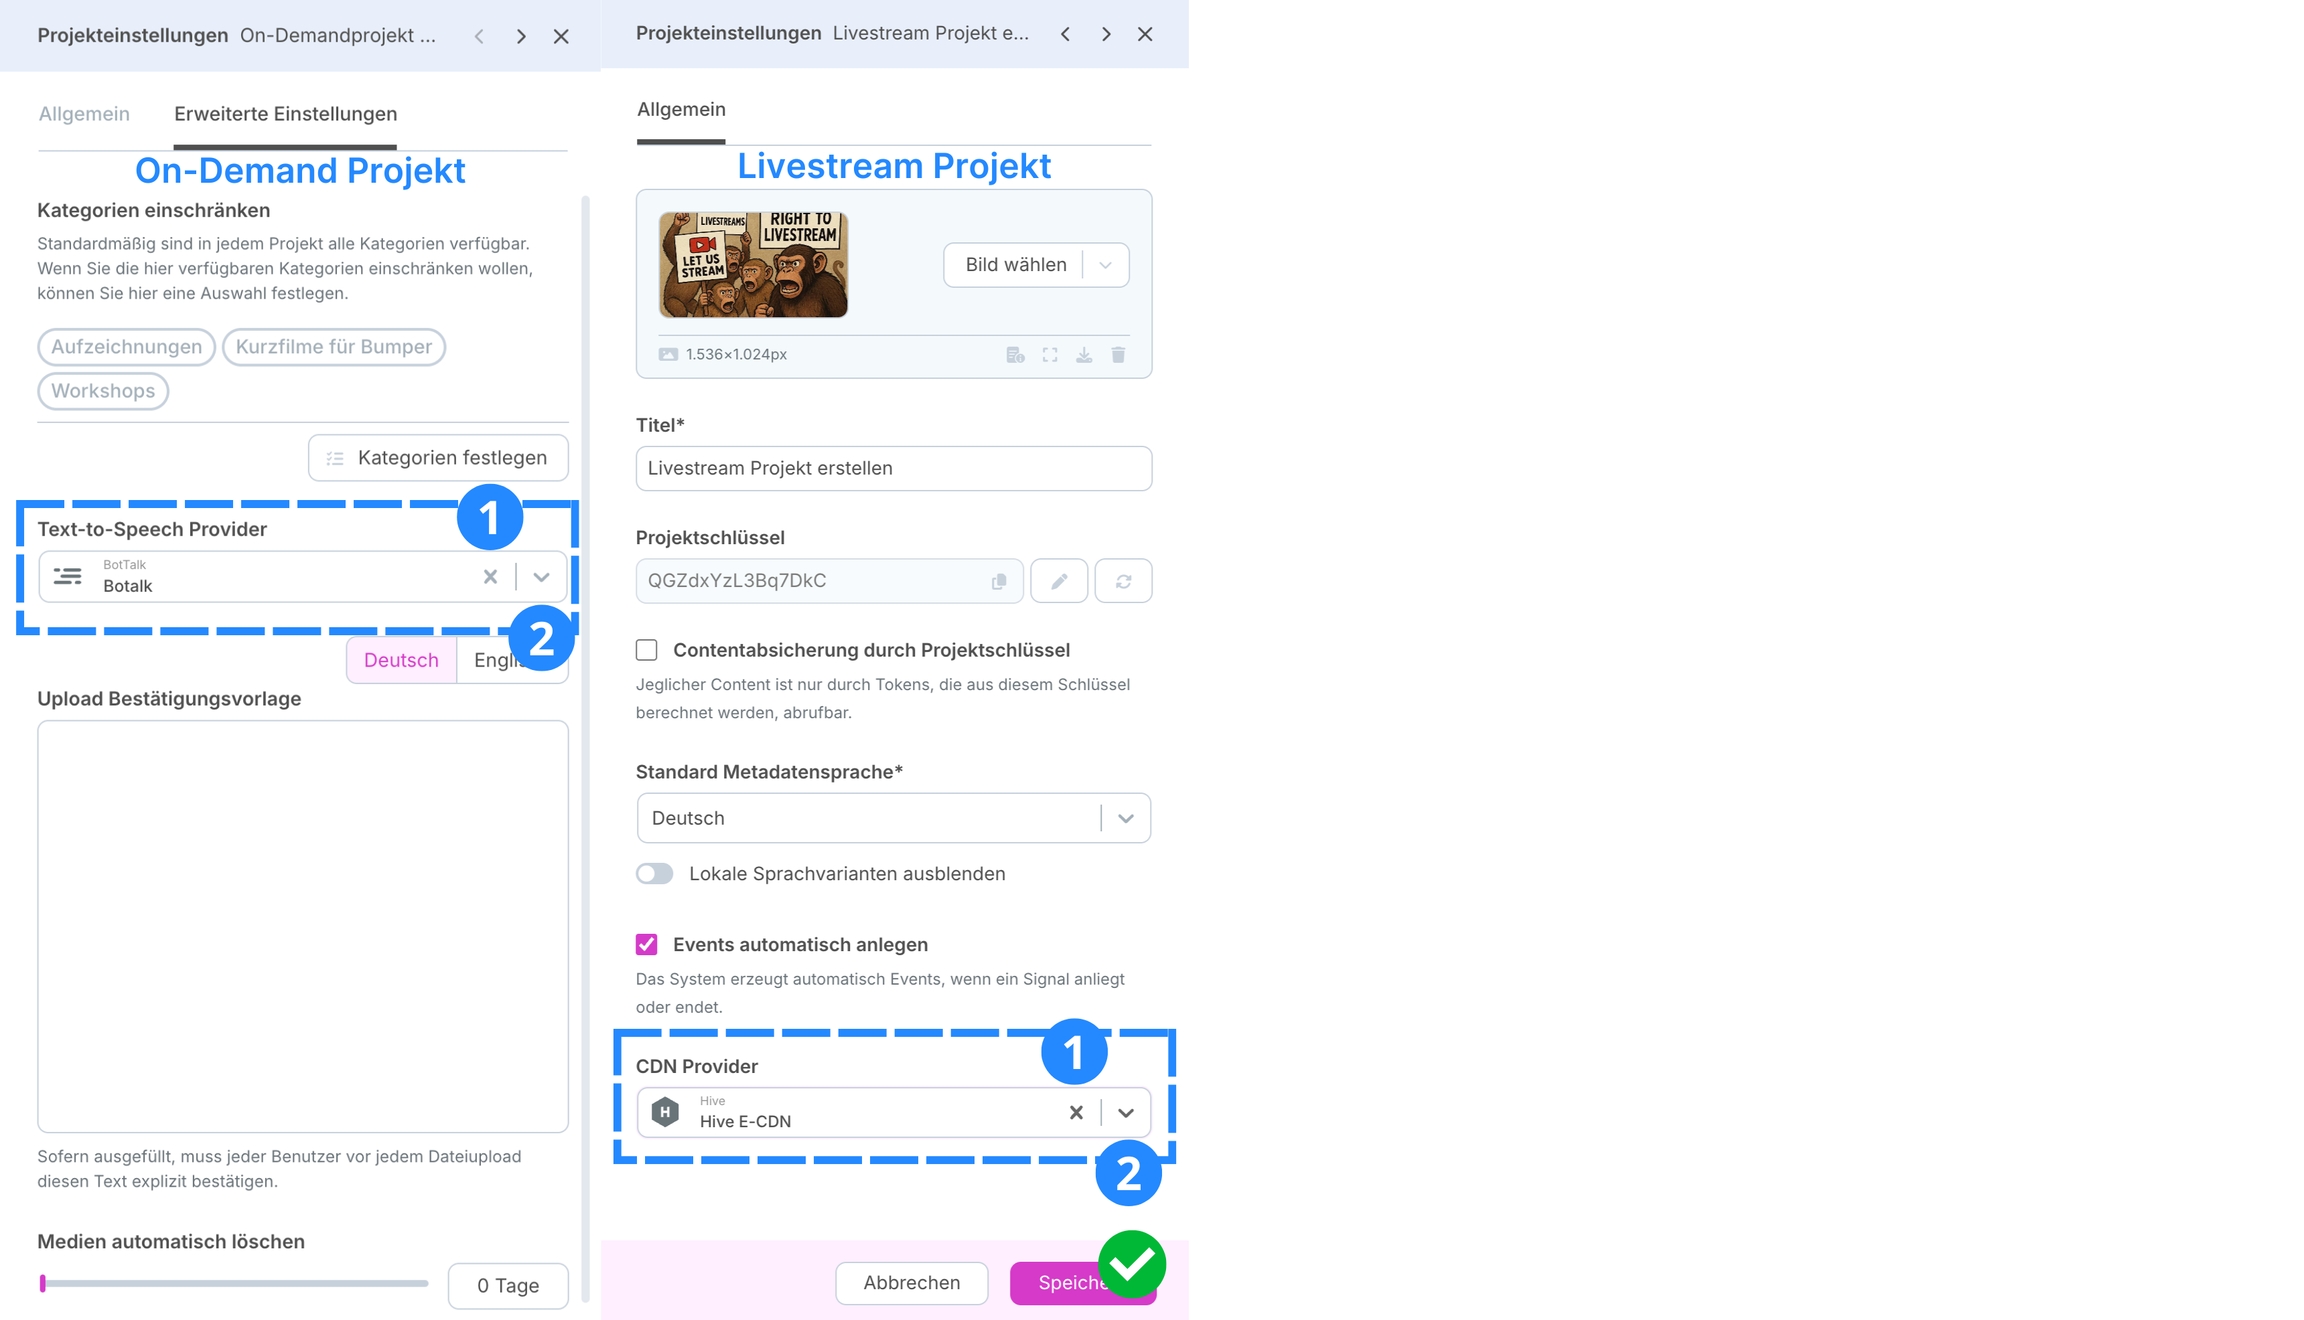Click the Kategorien festlegen button

pyautogui.click(x=438, y=458)
